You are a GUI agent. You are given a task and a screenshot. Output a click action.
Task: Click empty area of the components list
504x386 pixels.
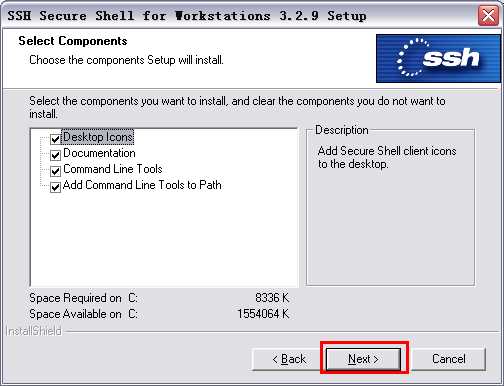[x=163, y=240]
